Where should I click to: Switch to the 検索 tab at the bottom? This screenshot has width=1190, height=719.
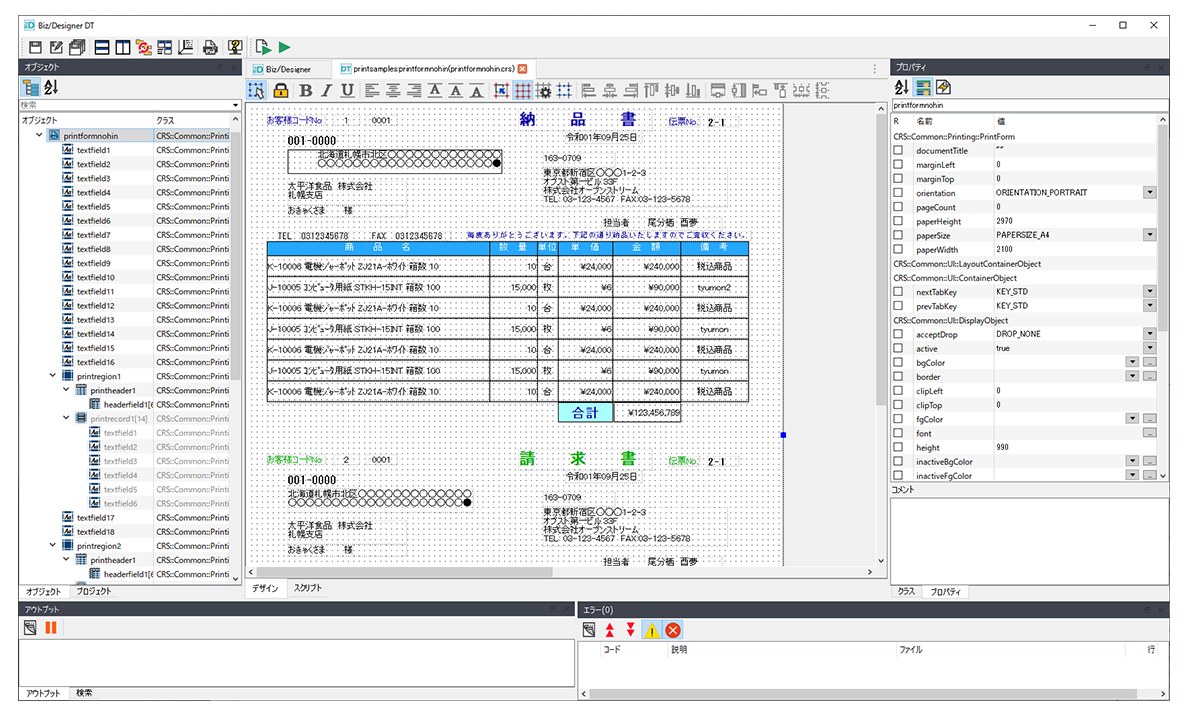pyautogui.click(x=84, y=693)
